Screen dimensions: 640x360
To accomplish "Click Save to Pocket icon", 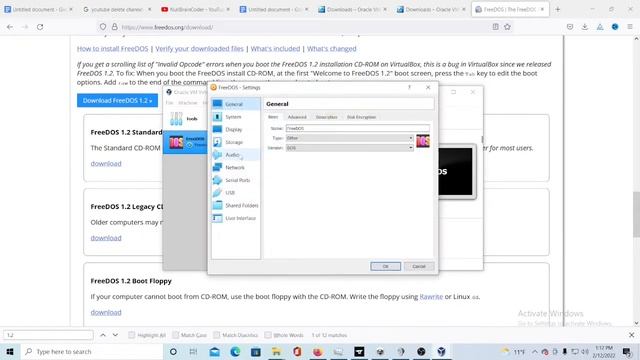I will 570,27.
